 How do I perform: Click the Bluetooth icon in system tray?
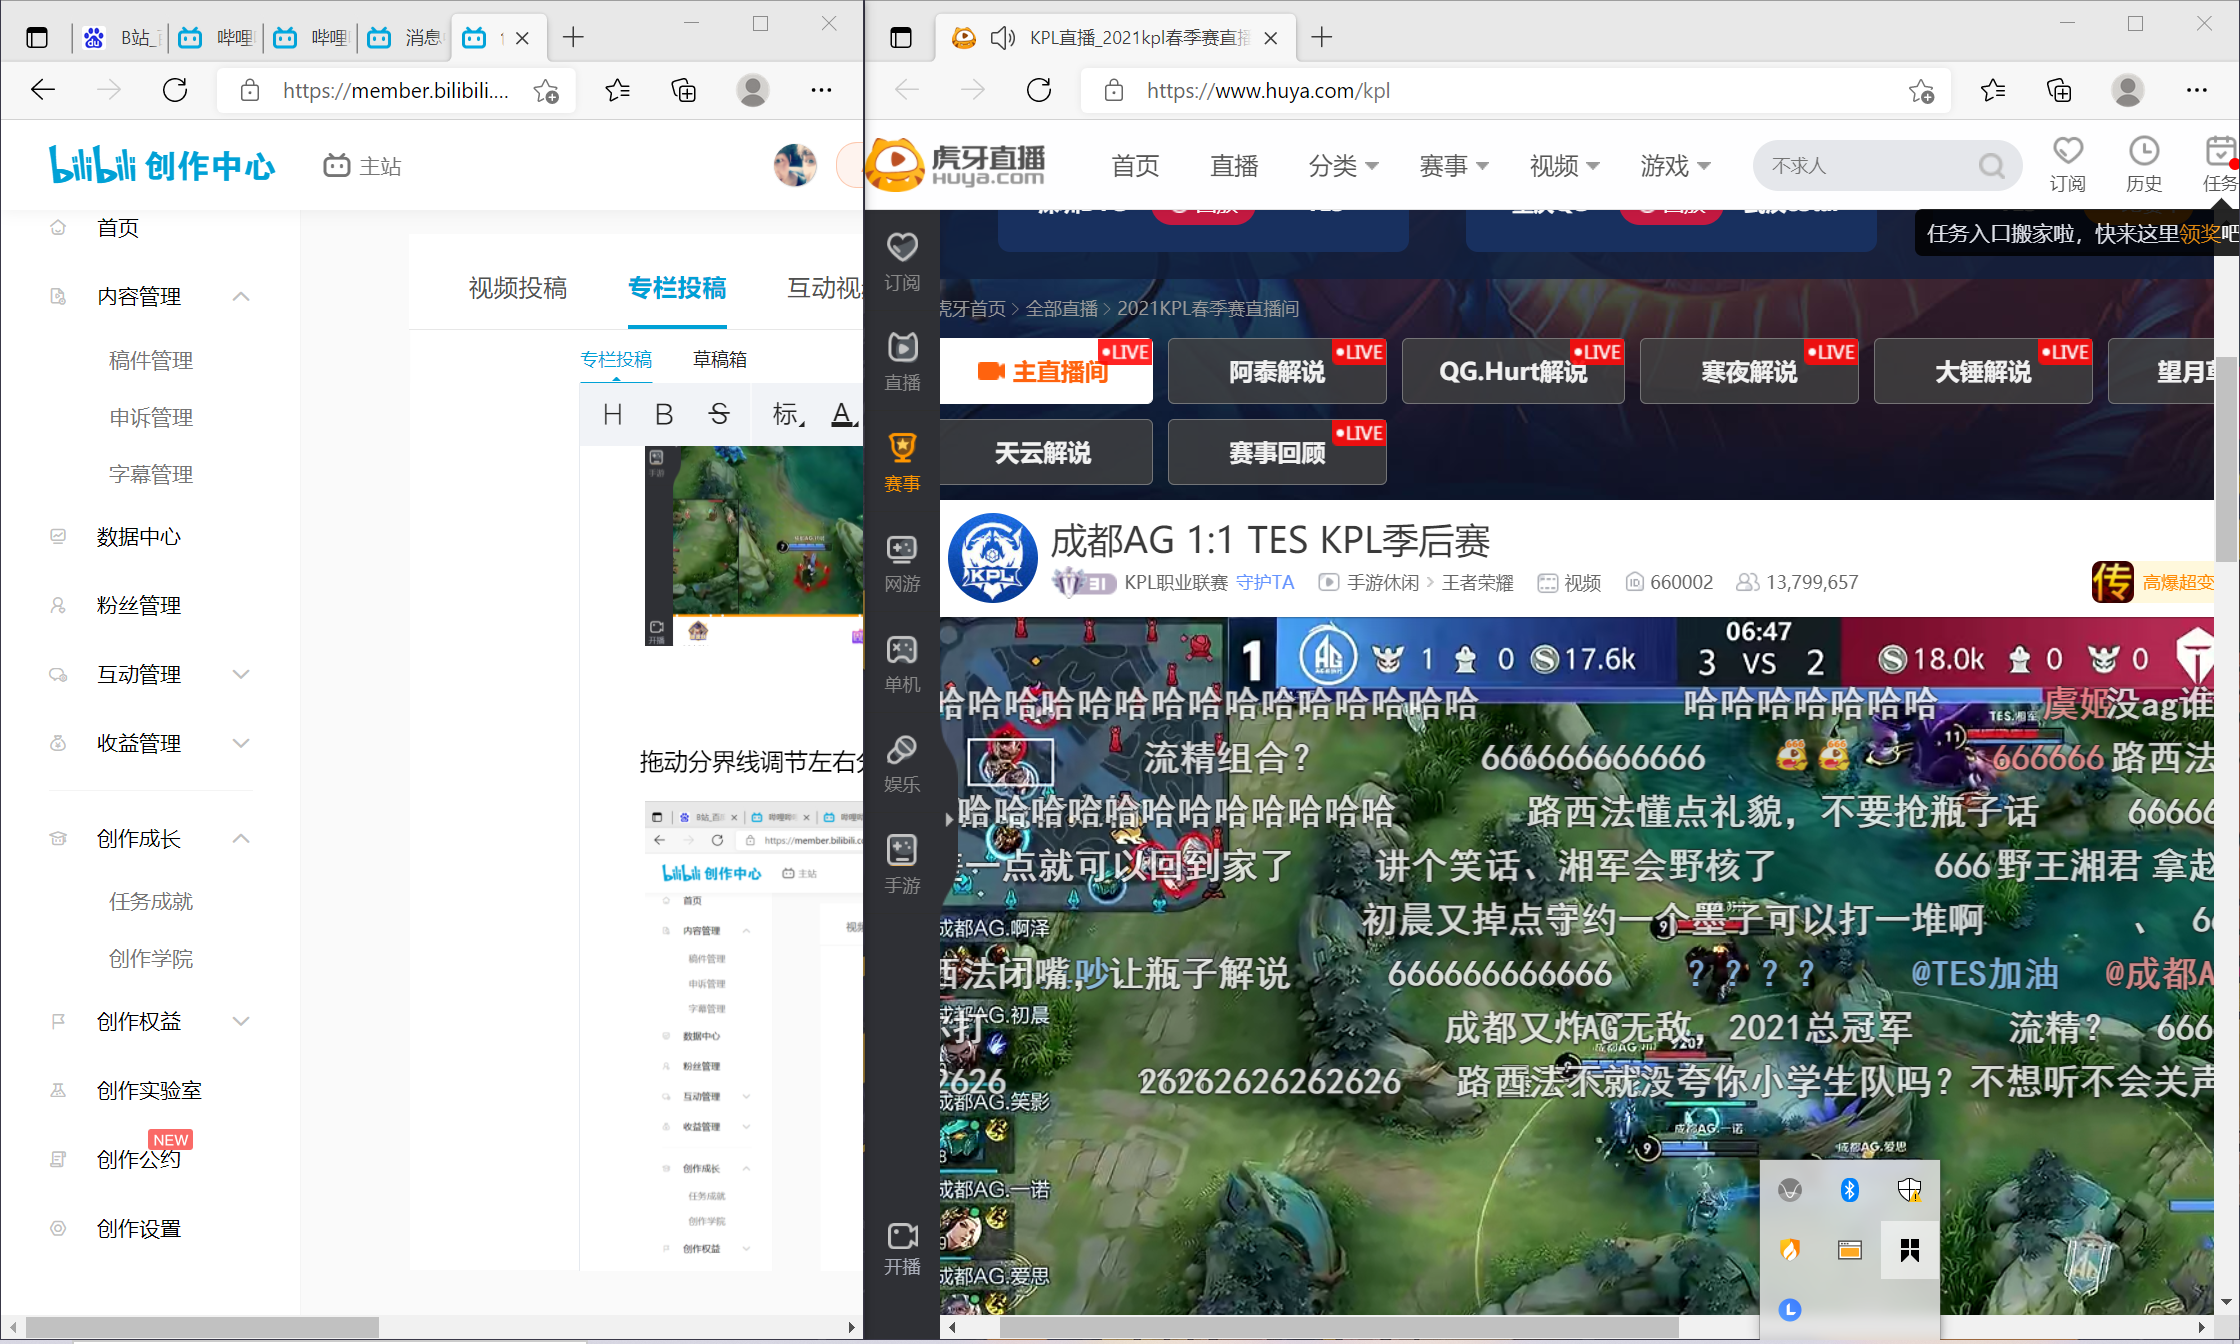point(1849,1189)
